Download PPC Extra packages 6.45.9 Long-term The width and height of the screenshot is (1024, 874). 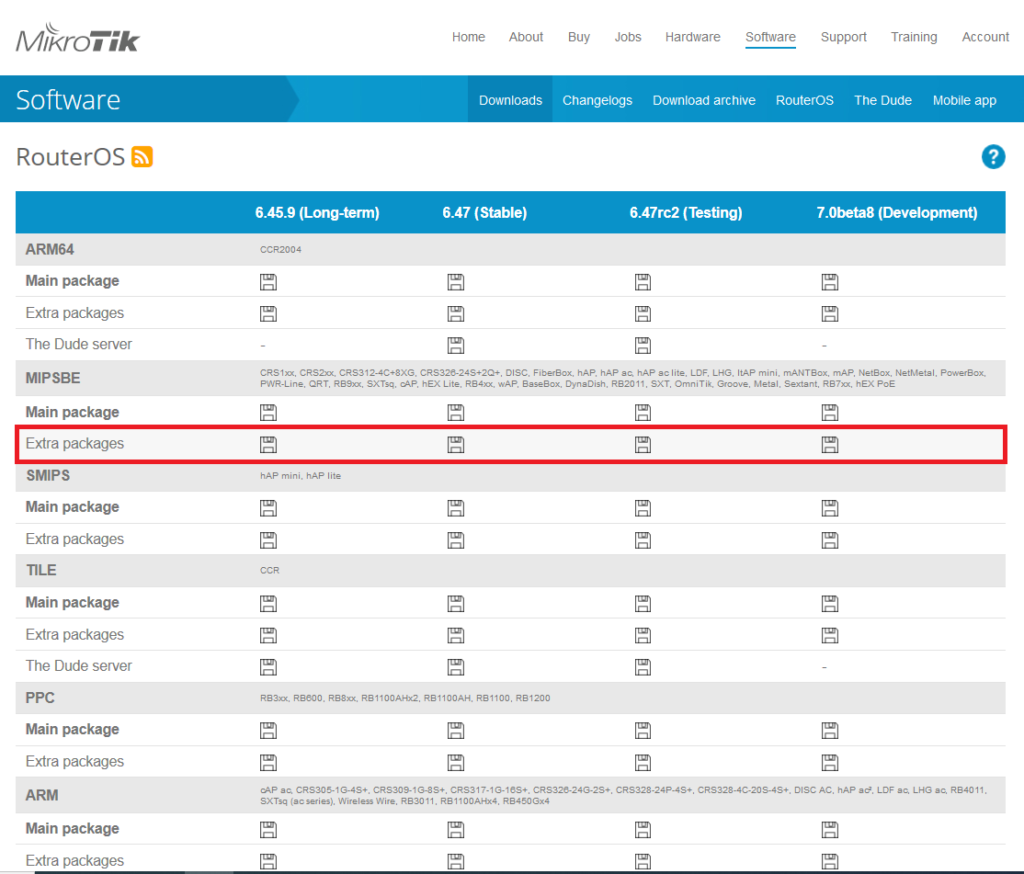[x=268, y=762]
